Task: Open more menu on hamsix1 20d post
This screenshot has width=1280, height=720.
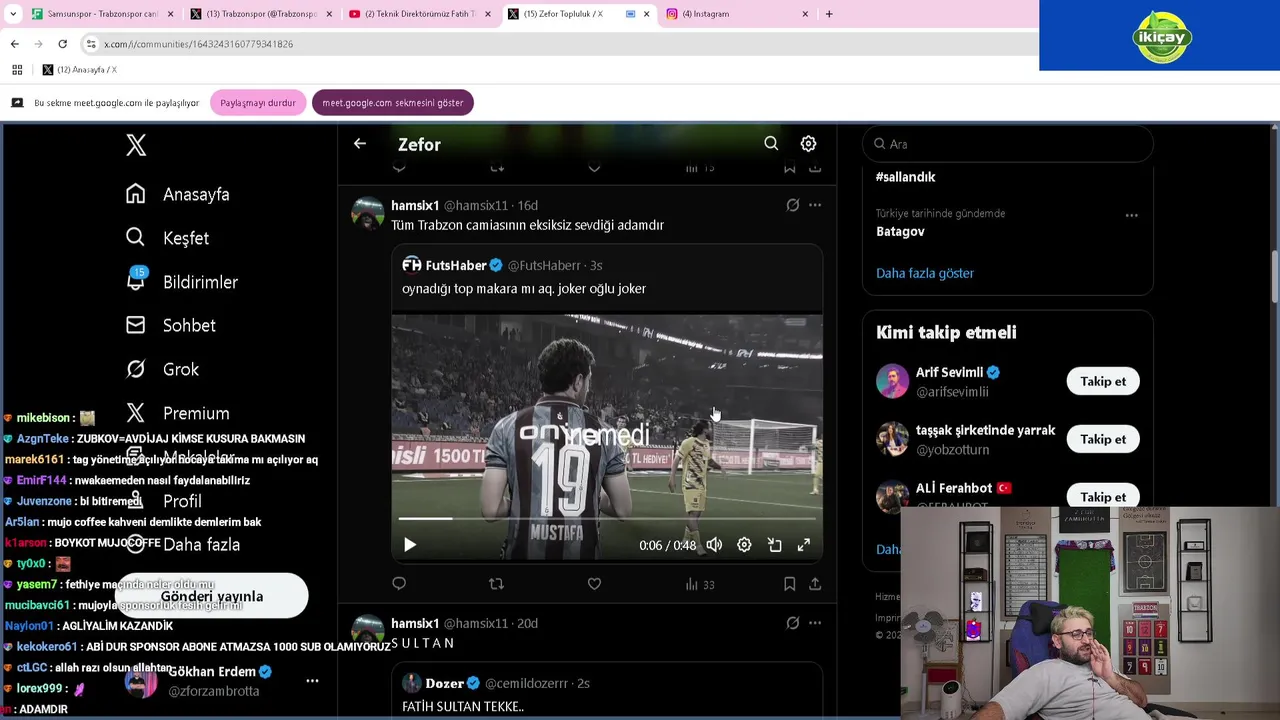Action: (815, 623)
